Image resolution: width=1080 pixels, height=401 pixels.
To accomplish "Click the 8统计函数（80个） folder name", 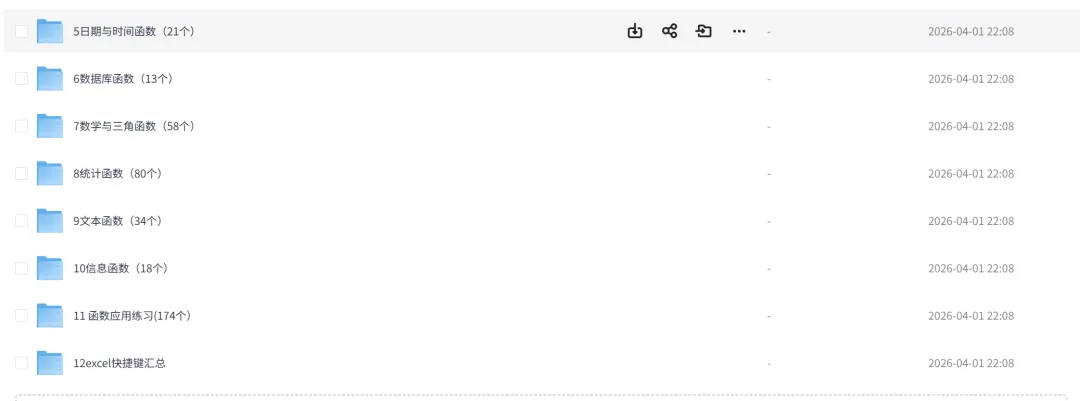I will pos(117,174).
